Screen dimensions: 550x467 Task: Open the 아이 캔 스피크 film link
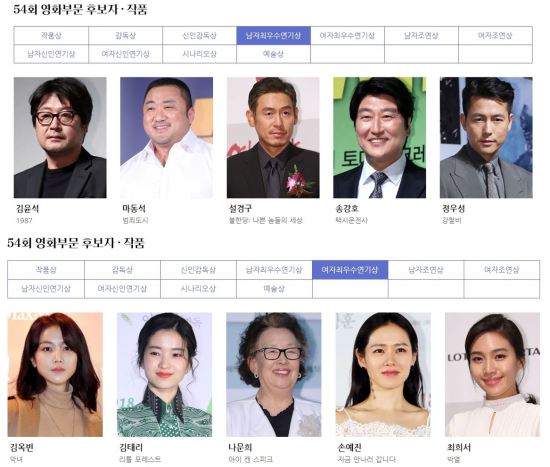click(x=250, y=459)
